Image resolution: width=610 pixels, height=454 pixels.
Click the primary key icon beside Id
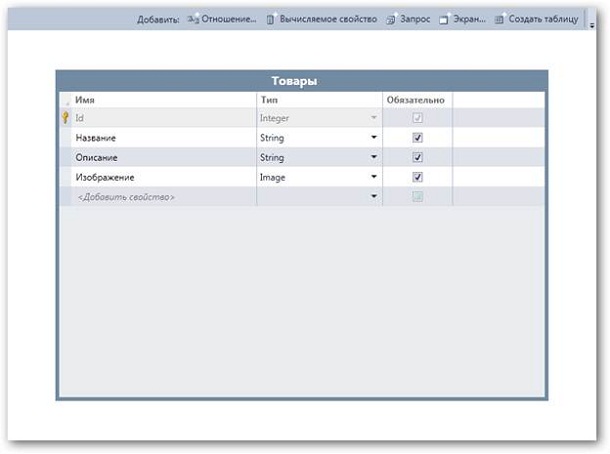tap(65, 117)
